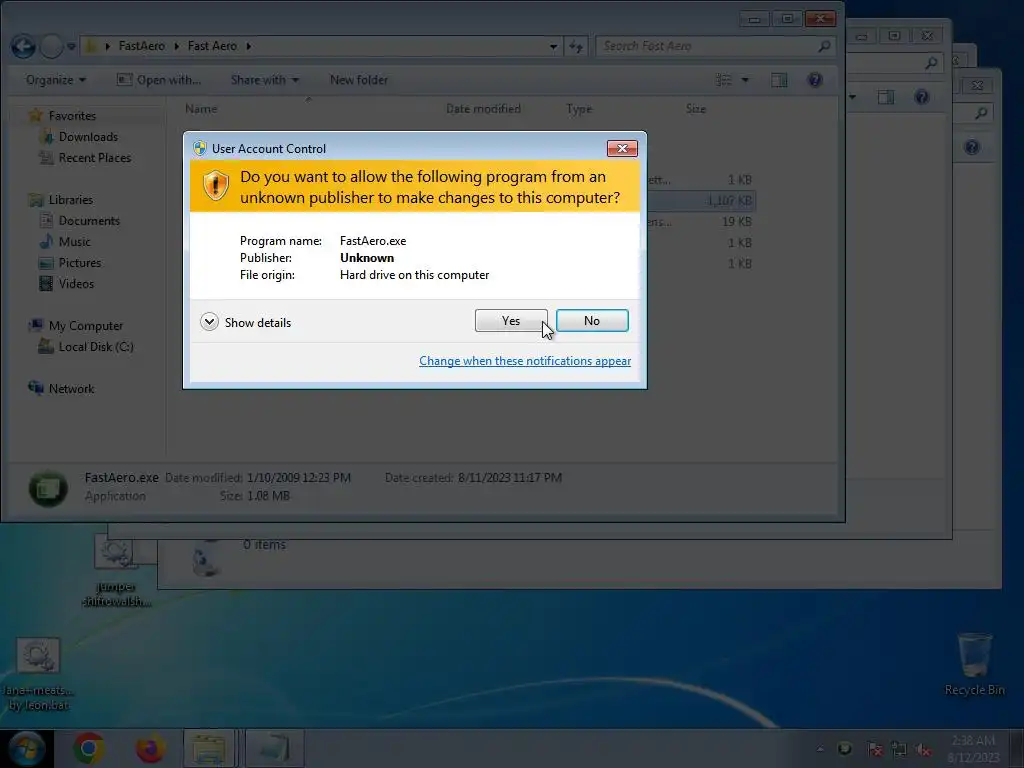Sort by Size column header
Viewport: 1024px width, 768px height.
click(696, 109)
